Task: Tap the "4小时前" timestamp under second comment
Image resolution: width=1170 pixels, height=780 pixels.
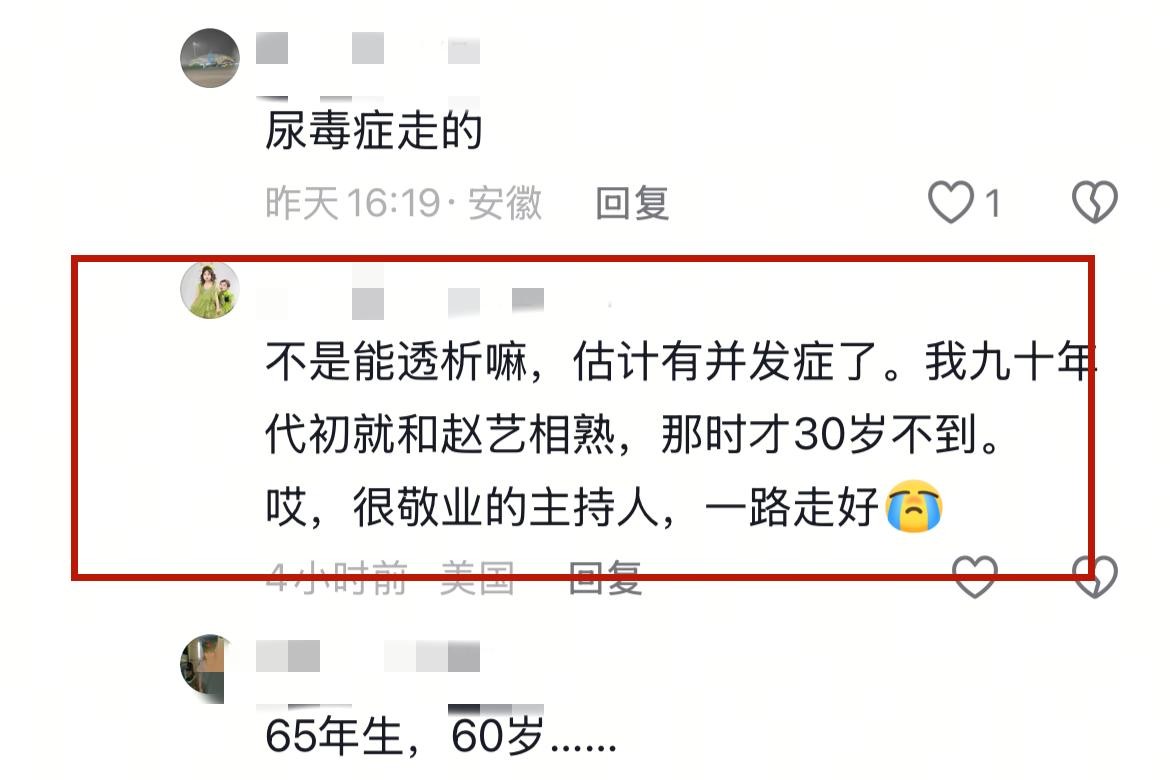Action: (x=337, y=578)
